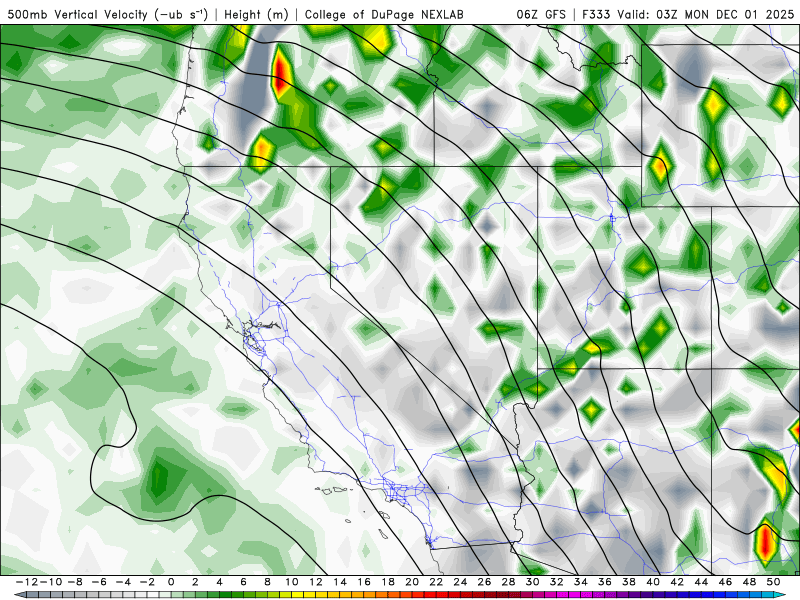This screenshot has width=800, height=600.
Task: Click the '32' color scale label
Action: coord(557,582)
